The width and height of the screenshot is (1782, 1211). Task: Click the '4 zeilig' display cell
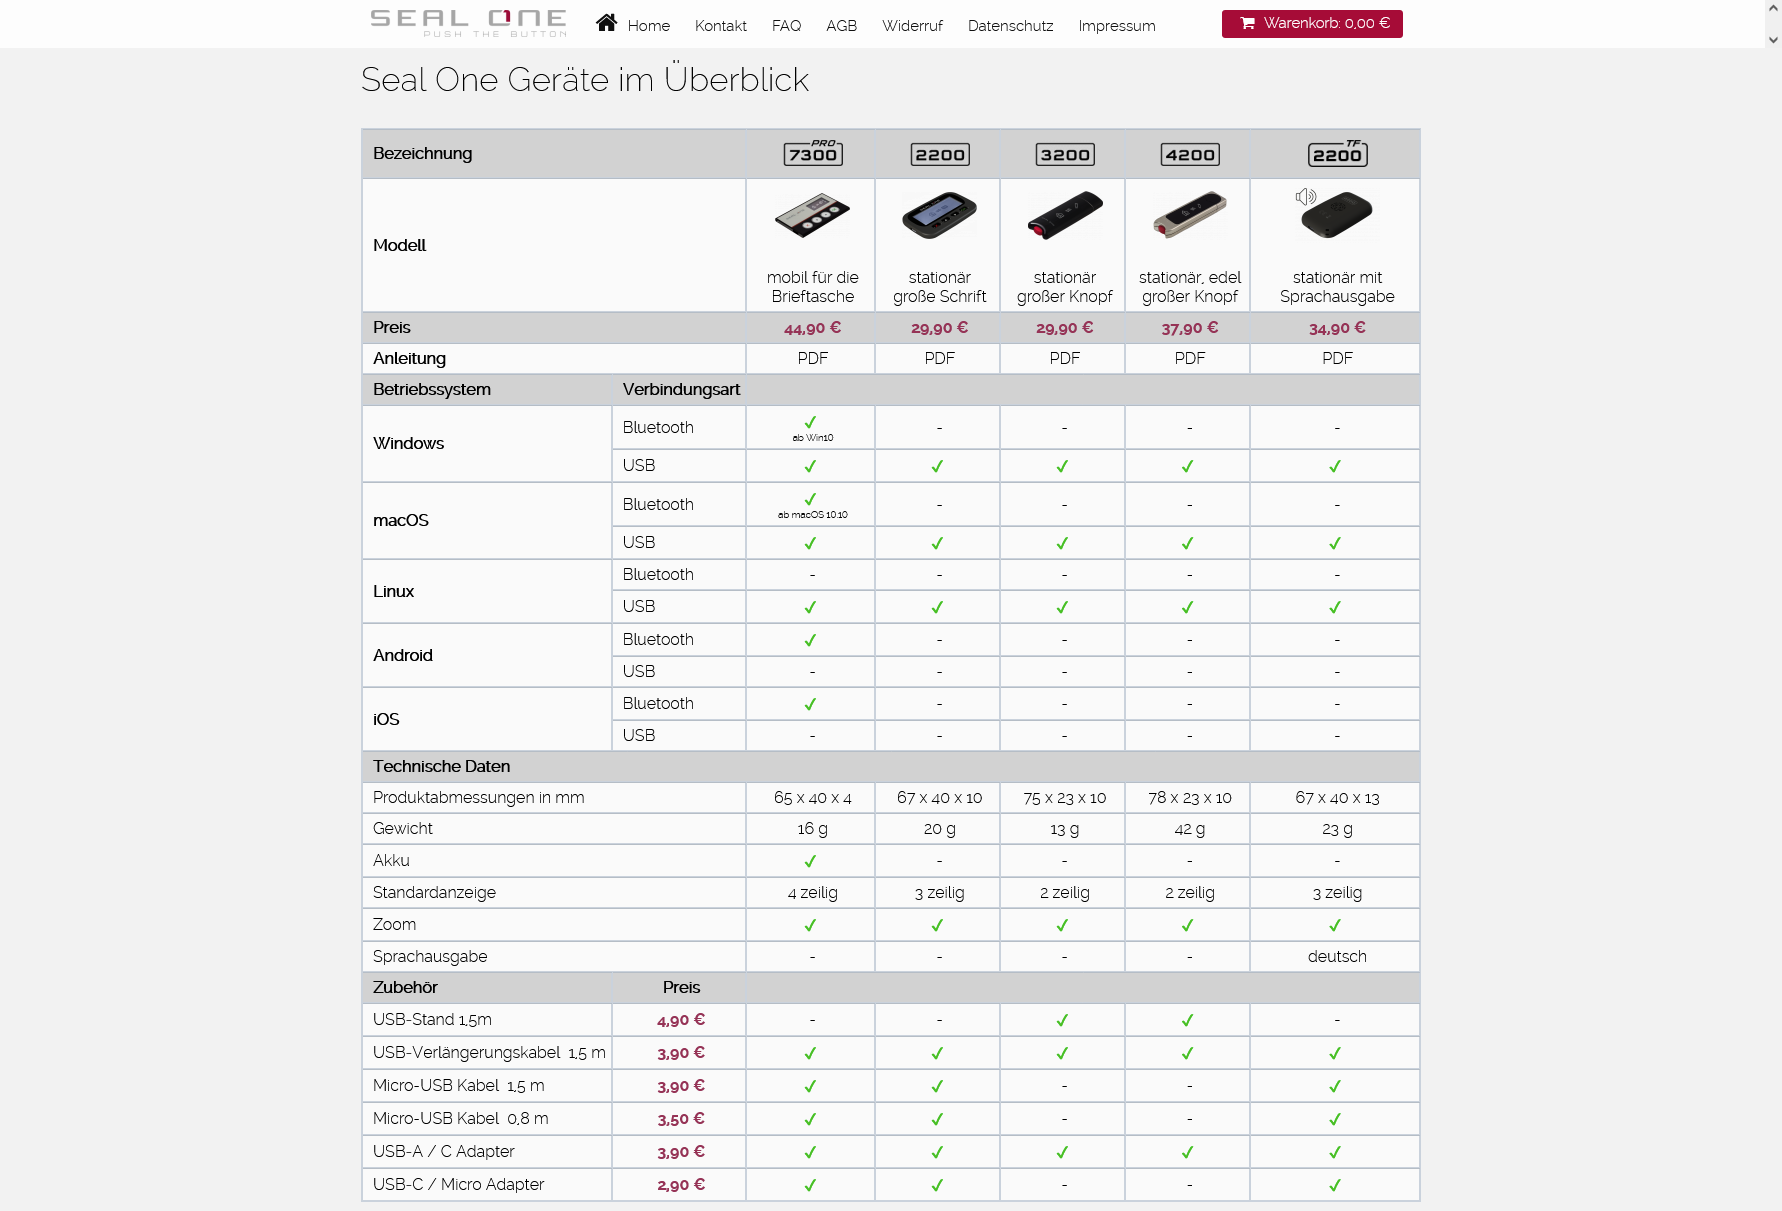813,893
